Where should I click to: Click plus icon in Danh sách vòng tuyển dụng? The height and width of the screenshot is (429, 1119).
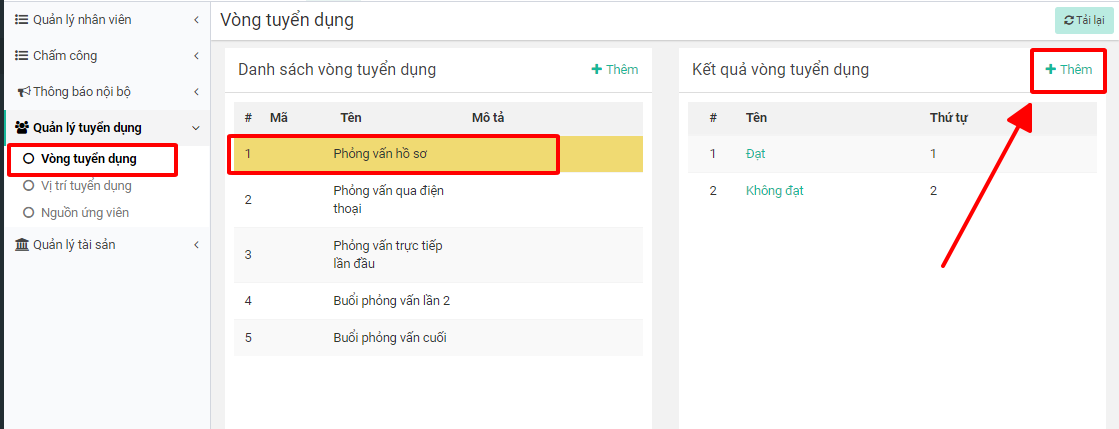(x=597, y=69)
